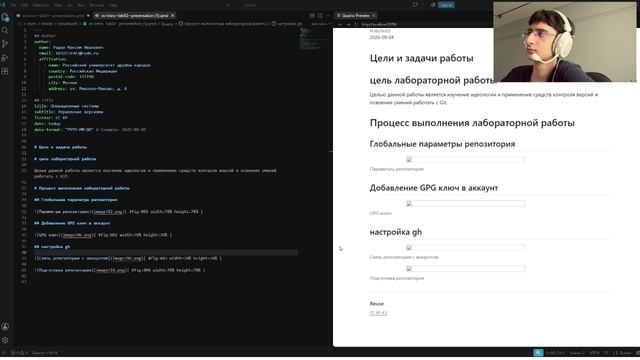This screenshot has height=360, width=640.
Task: Click the Quarto language mode status item
Action: (x=623, y=353)
